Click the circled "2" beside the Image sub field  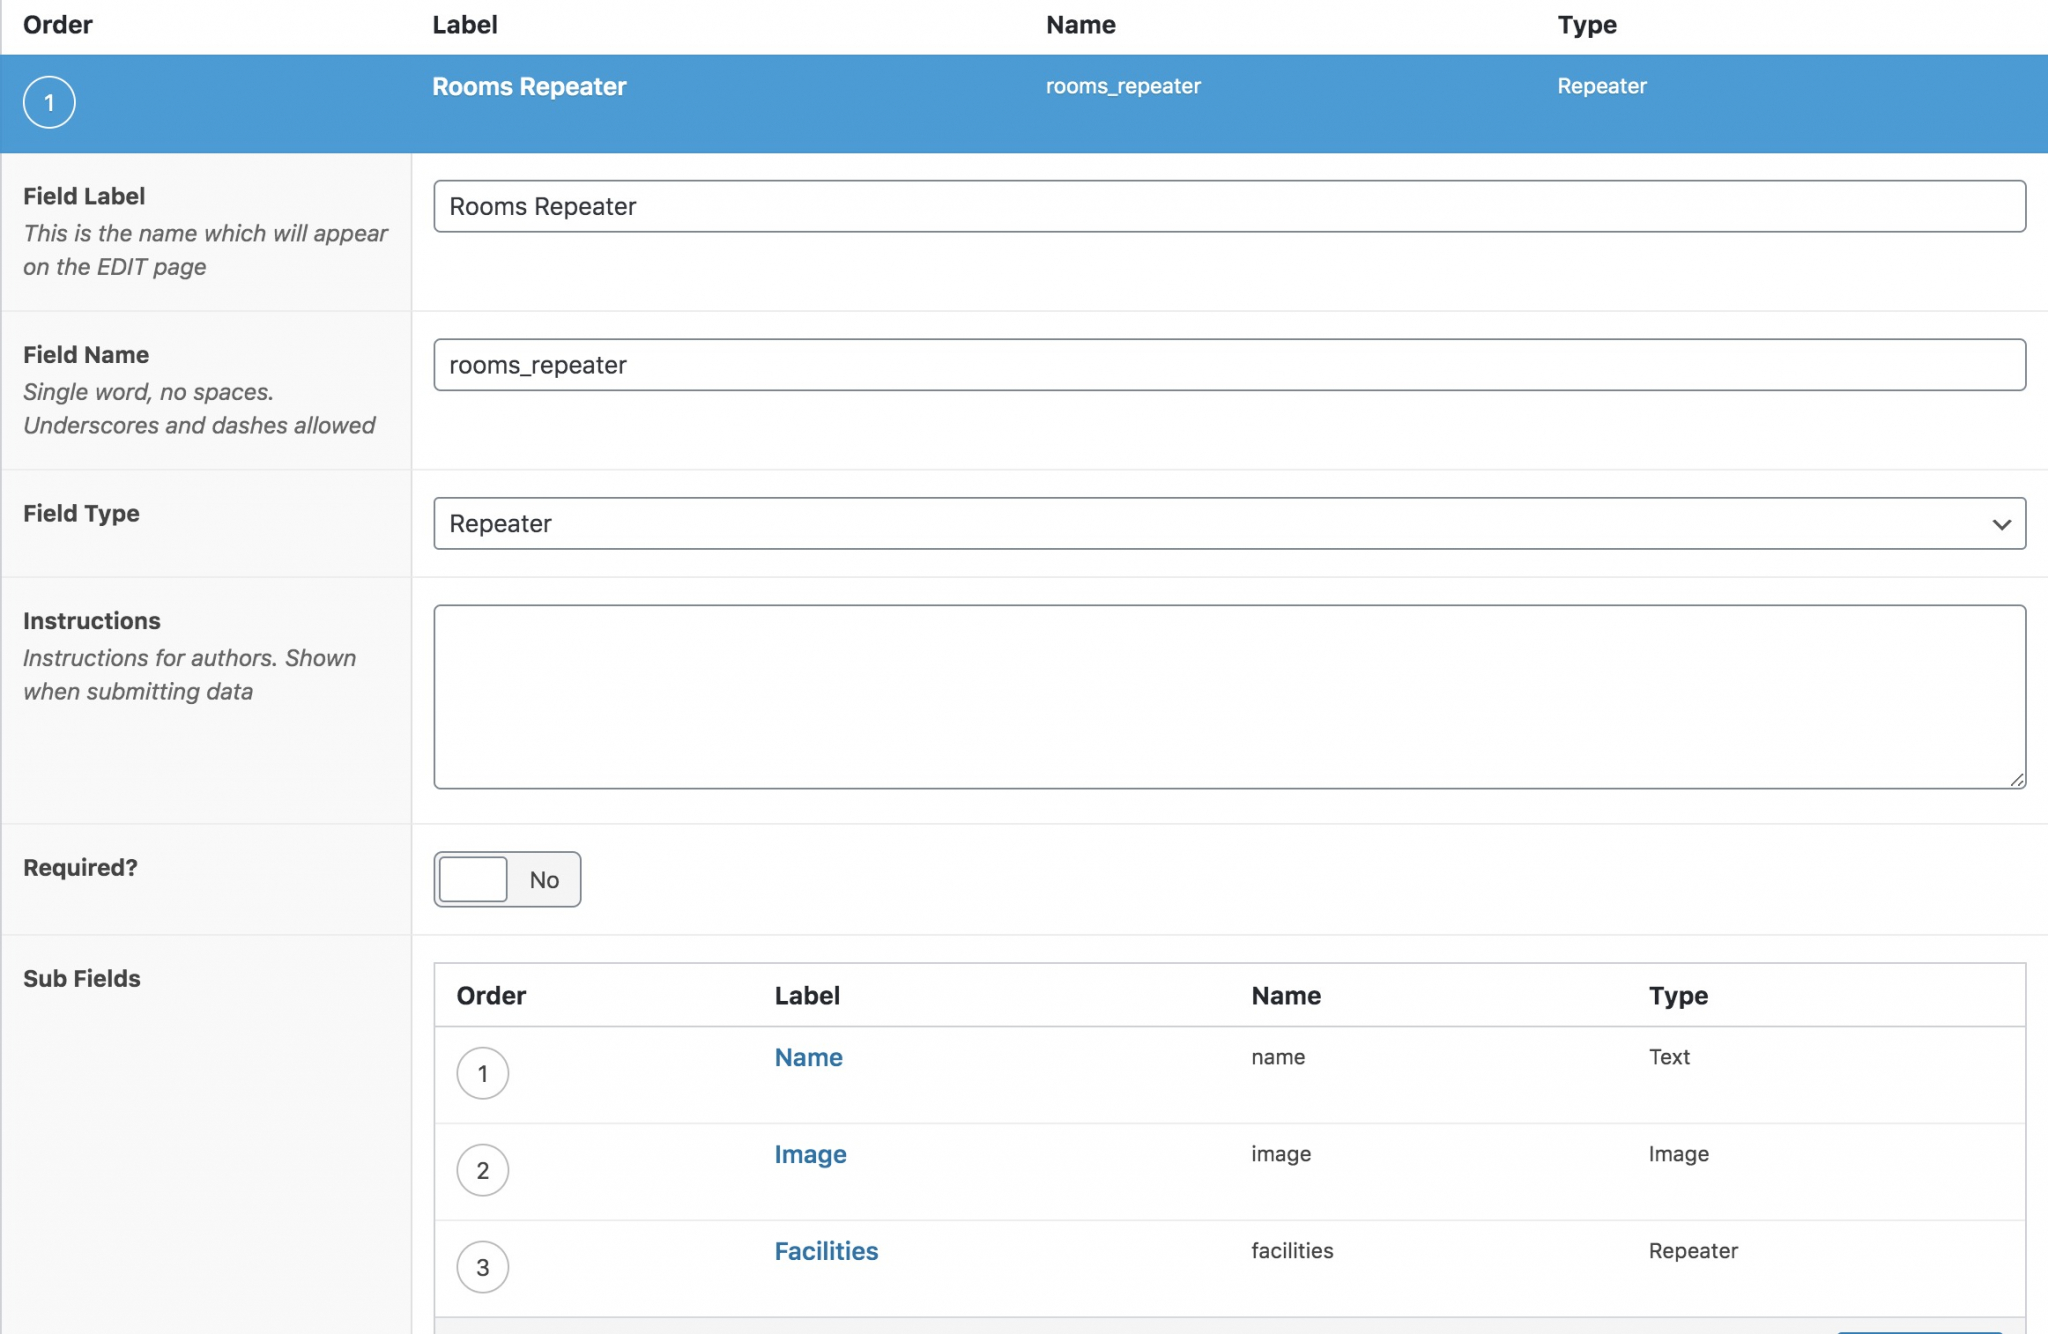pos(483,1169)
